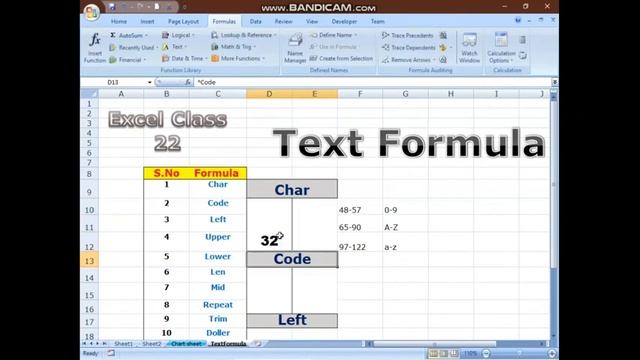Open the Watch Window
Viewport: 640px width, 360px height.
(469, 48)
